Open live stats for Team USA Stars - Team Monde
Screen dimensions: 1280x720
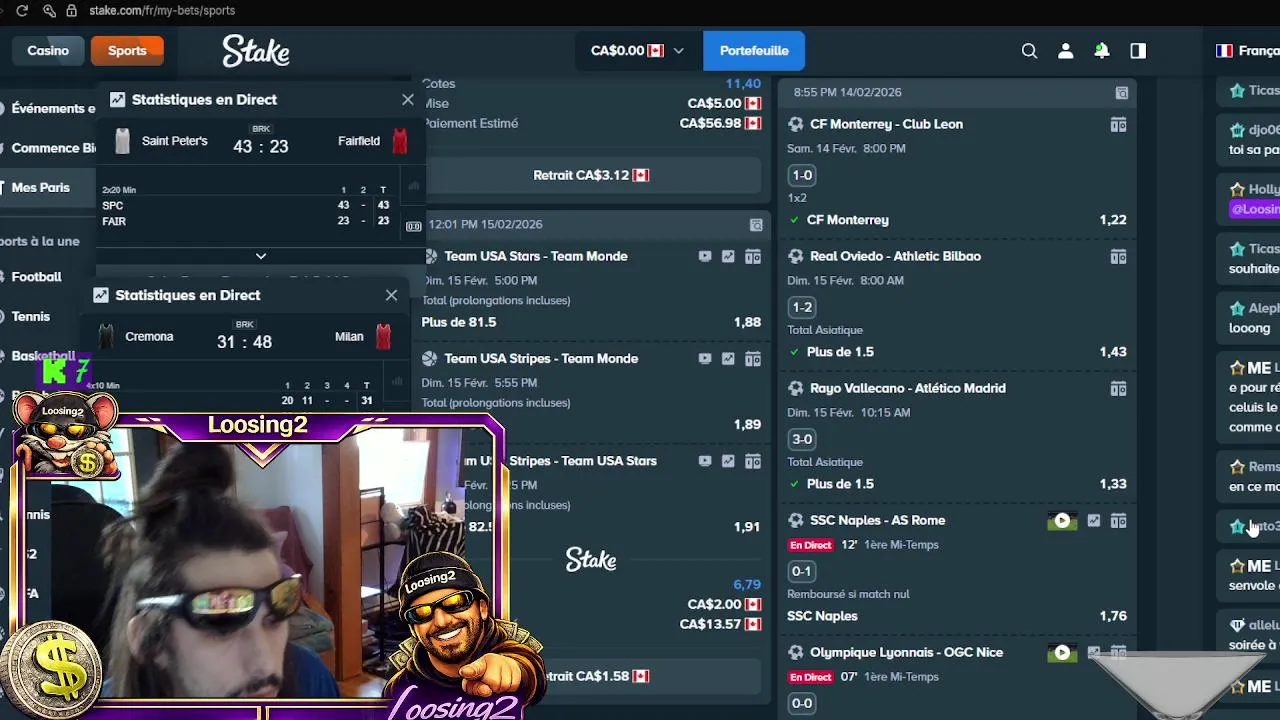[728, 257]
